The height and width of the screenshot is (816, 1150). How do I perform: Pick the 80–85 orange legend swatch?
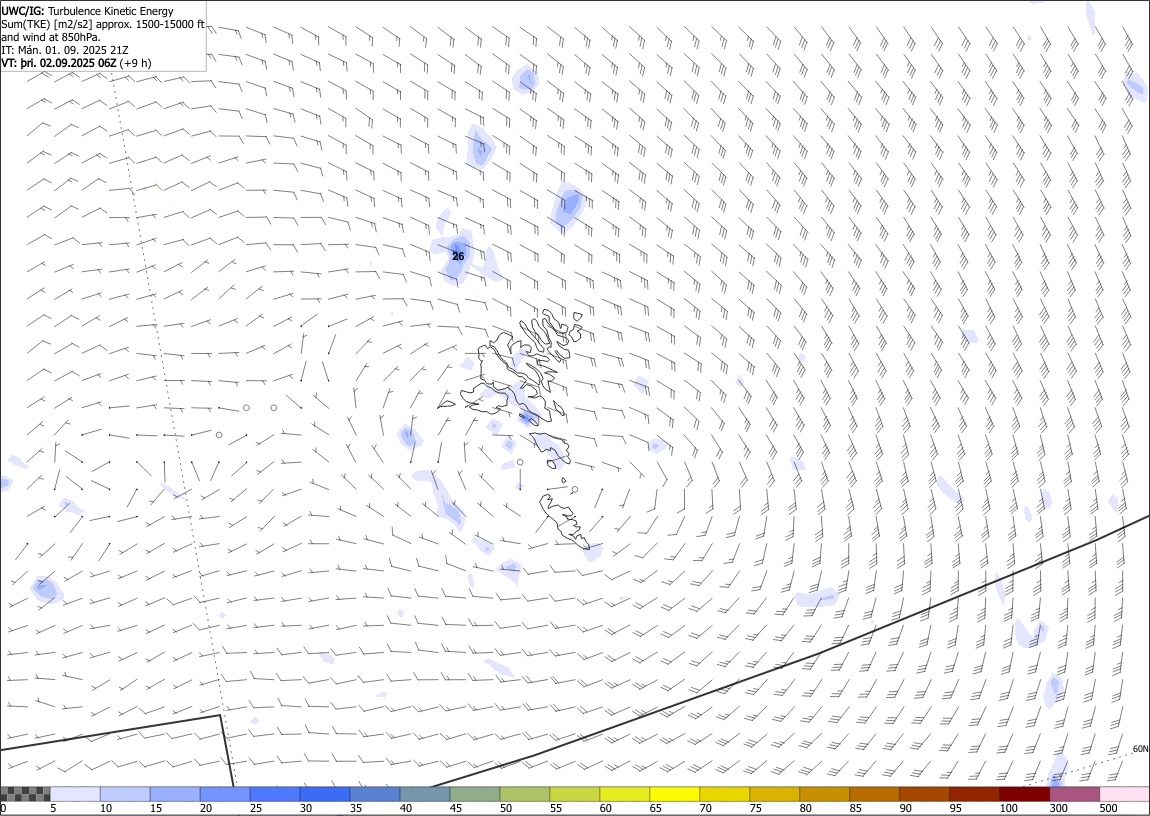[x=825, y=794]
